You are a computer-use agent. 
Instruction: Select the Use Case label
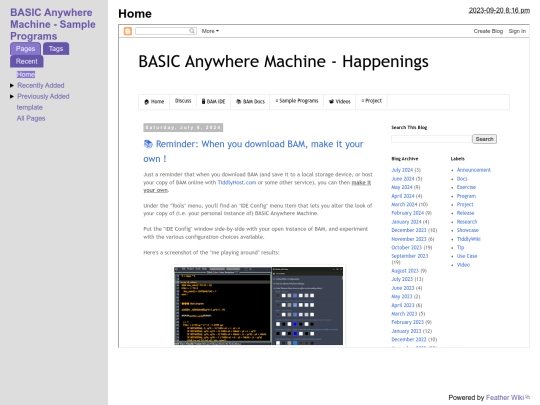coord(467,256)
